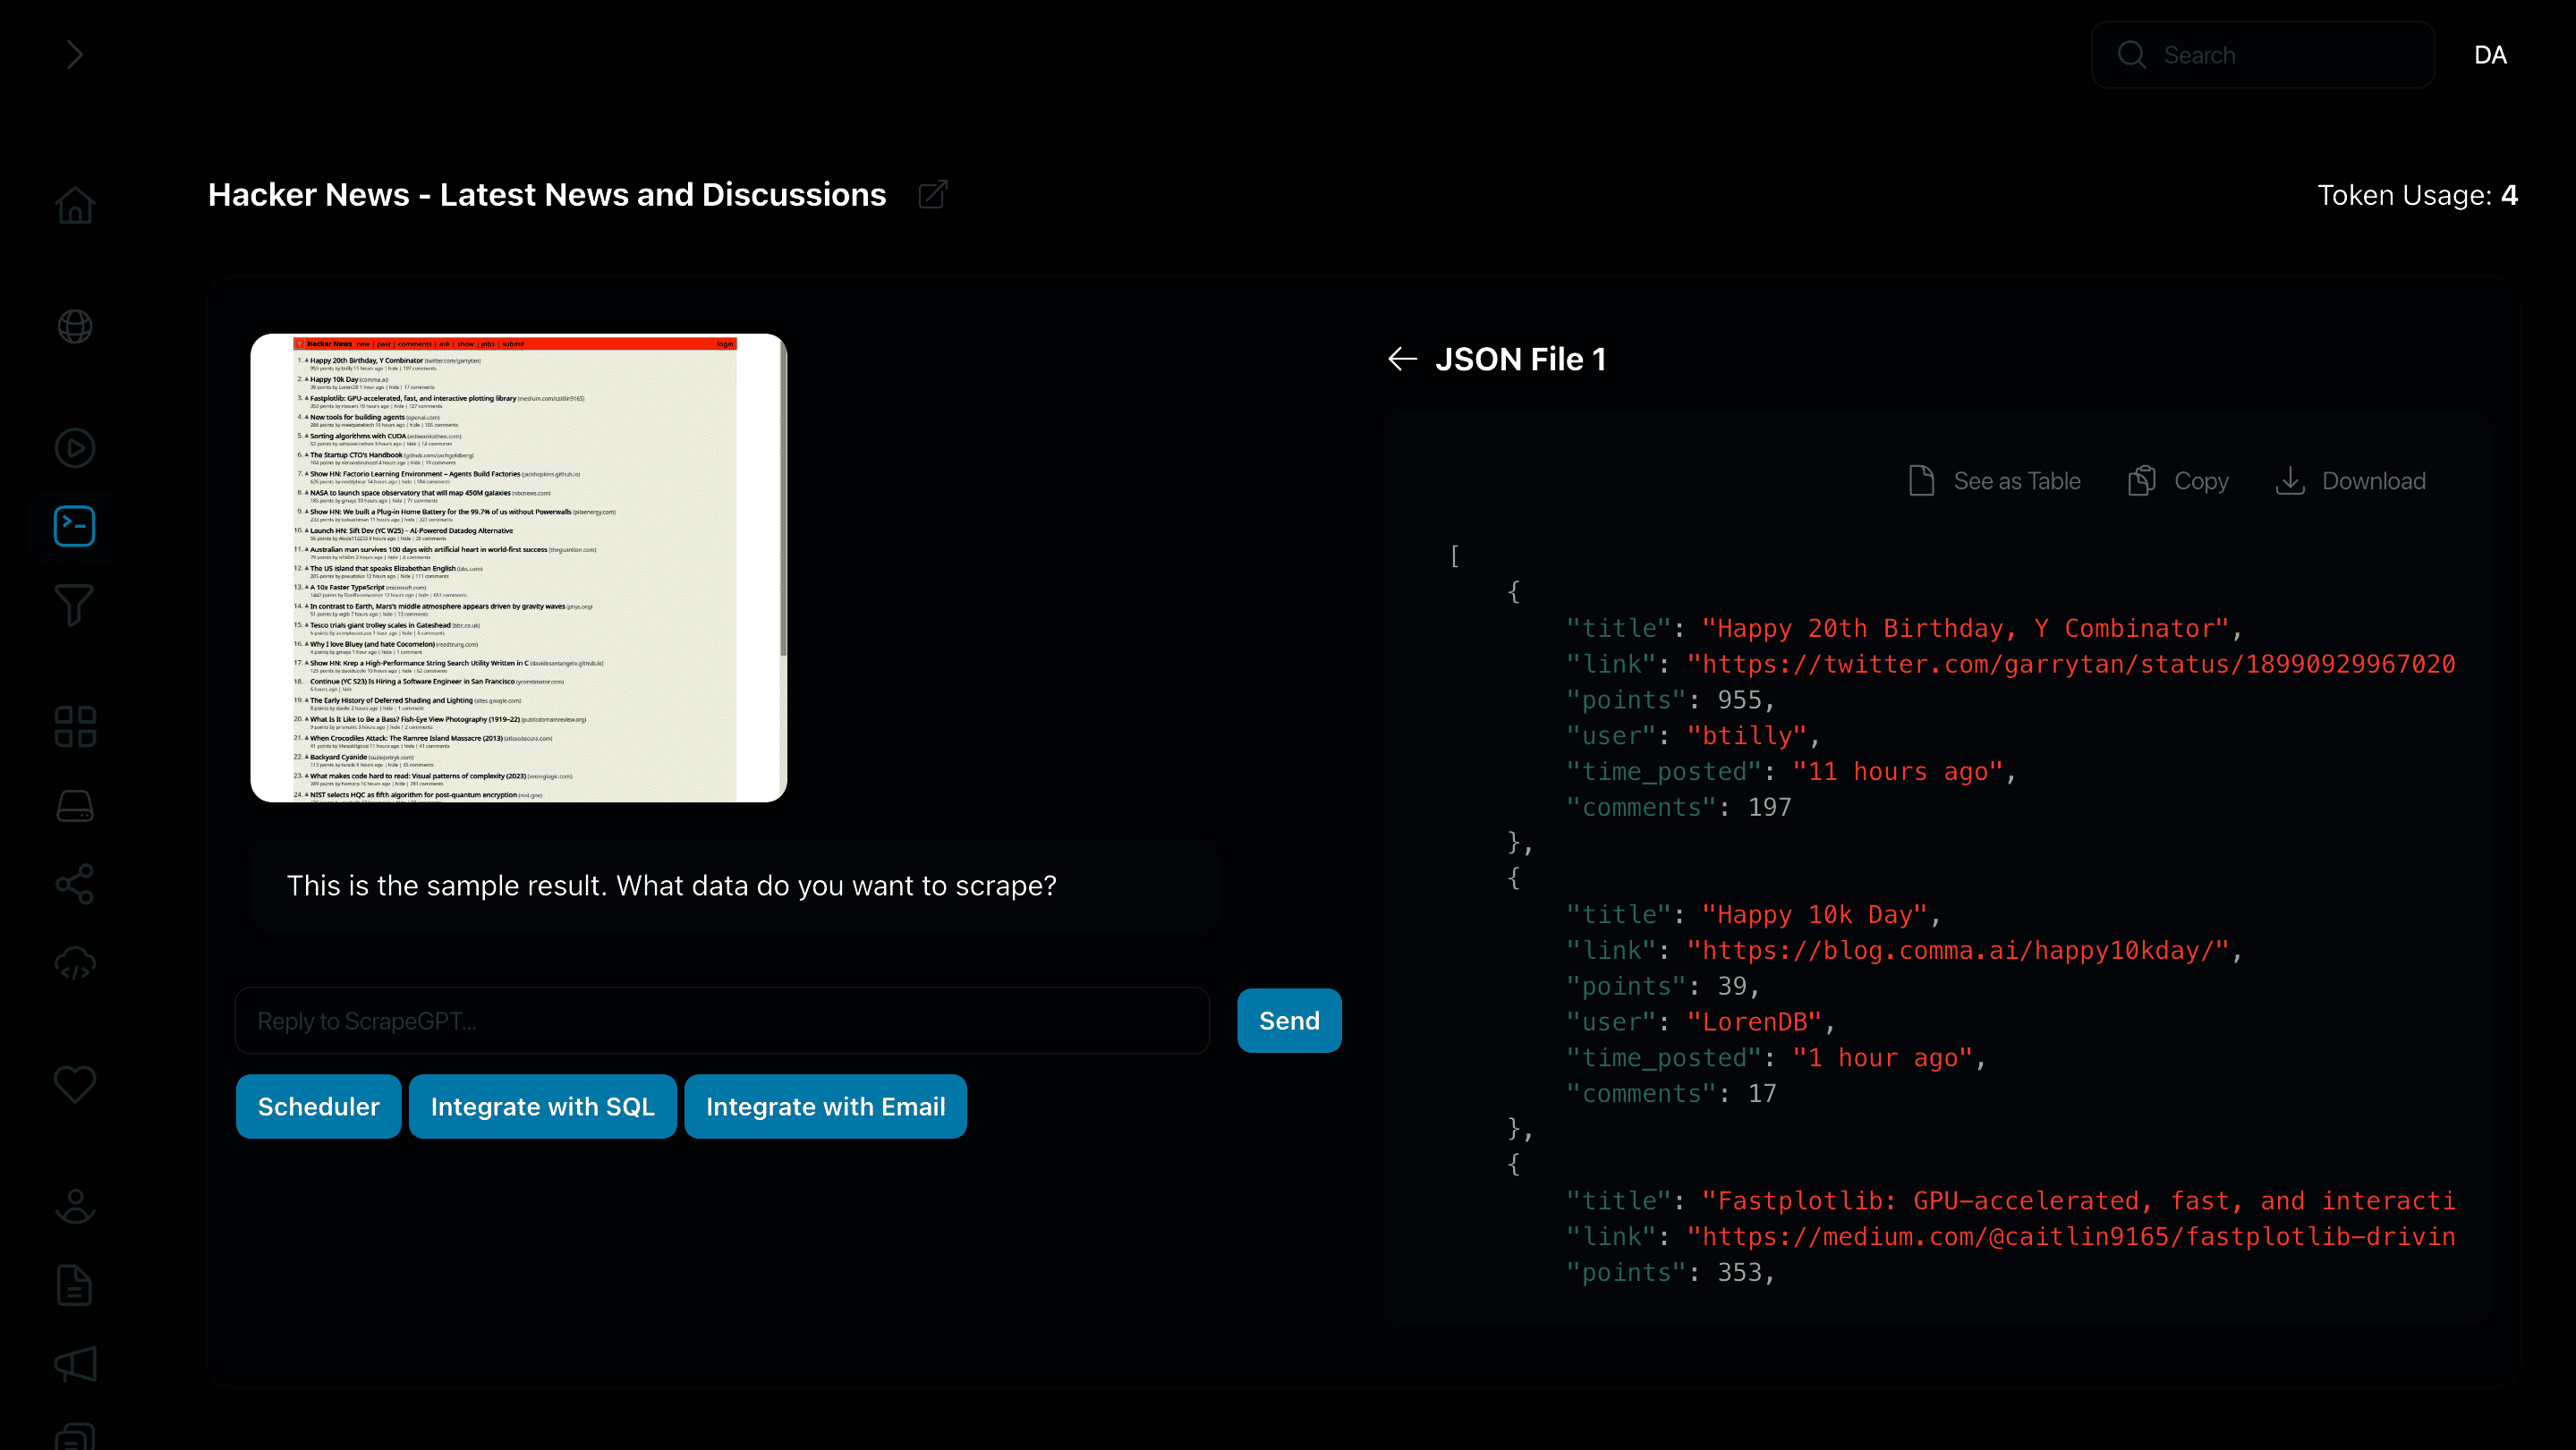Open the Hacker News screenshot thumbnail

pyautogui.click(x=518, y=567)
